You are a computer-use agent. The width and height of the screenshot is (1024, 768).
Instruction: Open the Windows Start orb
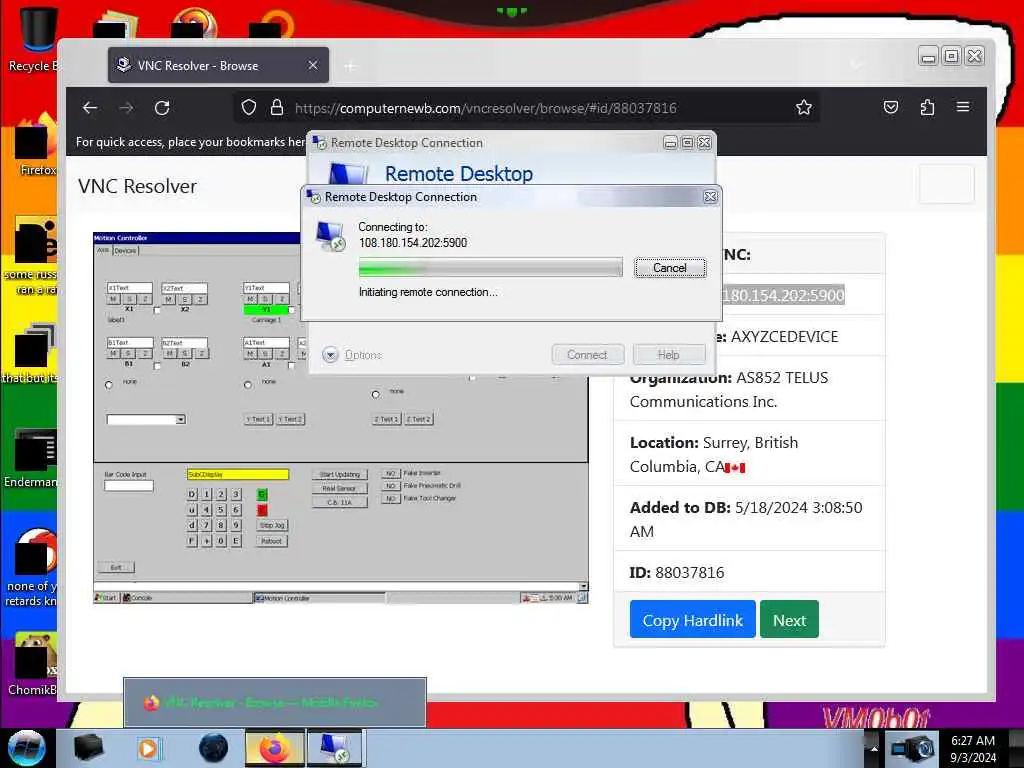tap(27, 748)
